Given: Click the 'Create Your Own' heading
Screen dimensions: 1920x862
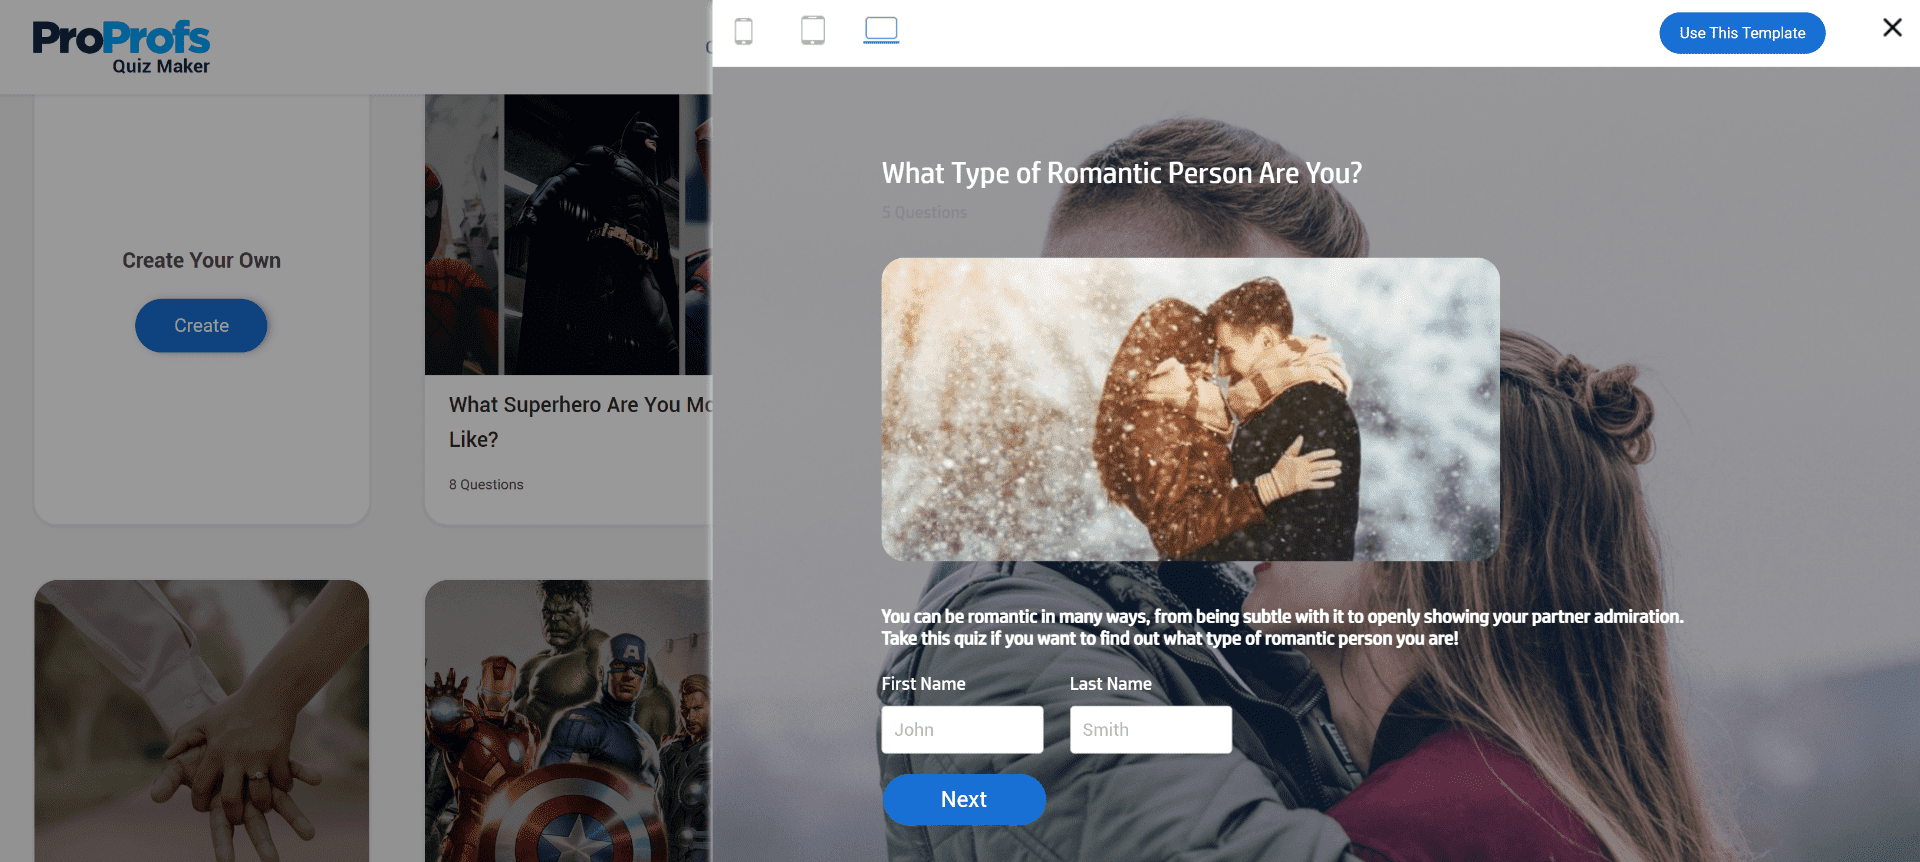Looking at the screenshot, I should [201, 260].
